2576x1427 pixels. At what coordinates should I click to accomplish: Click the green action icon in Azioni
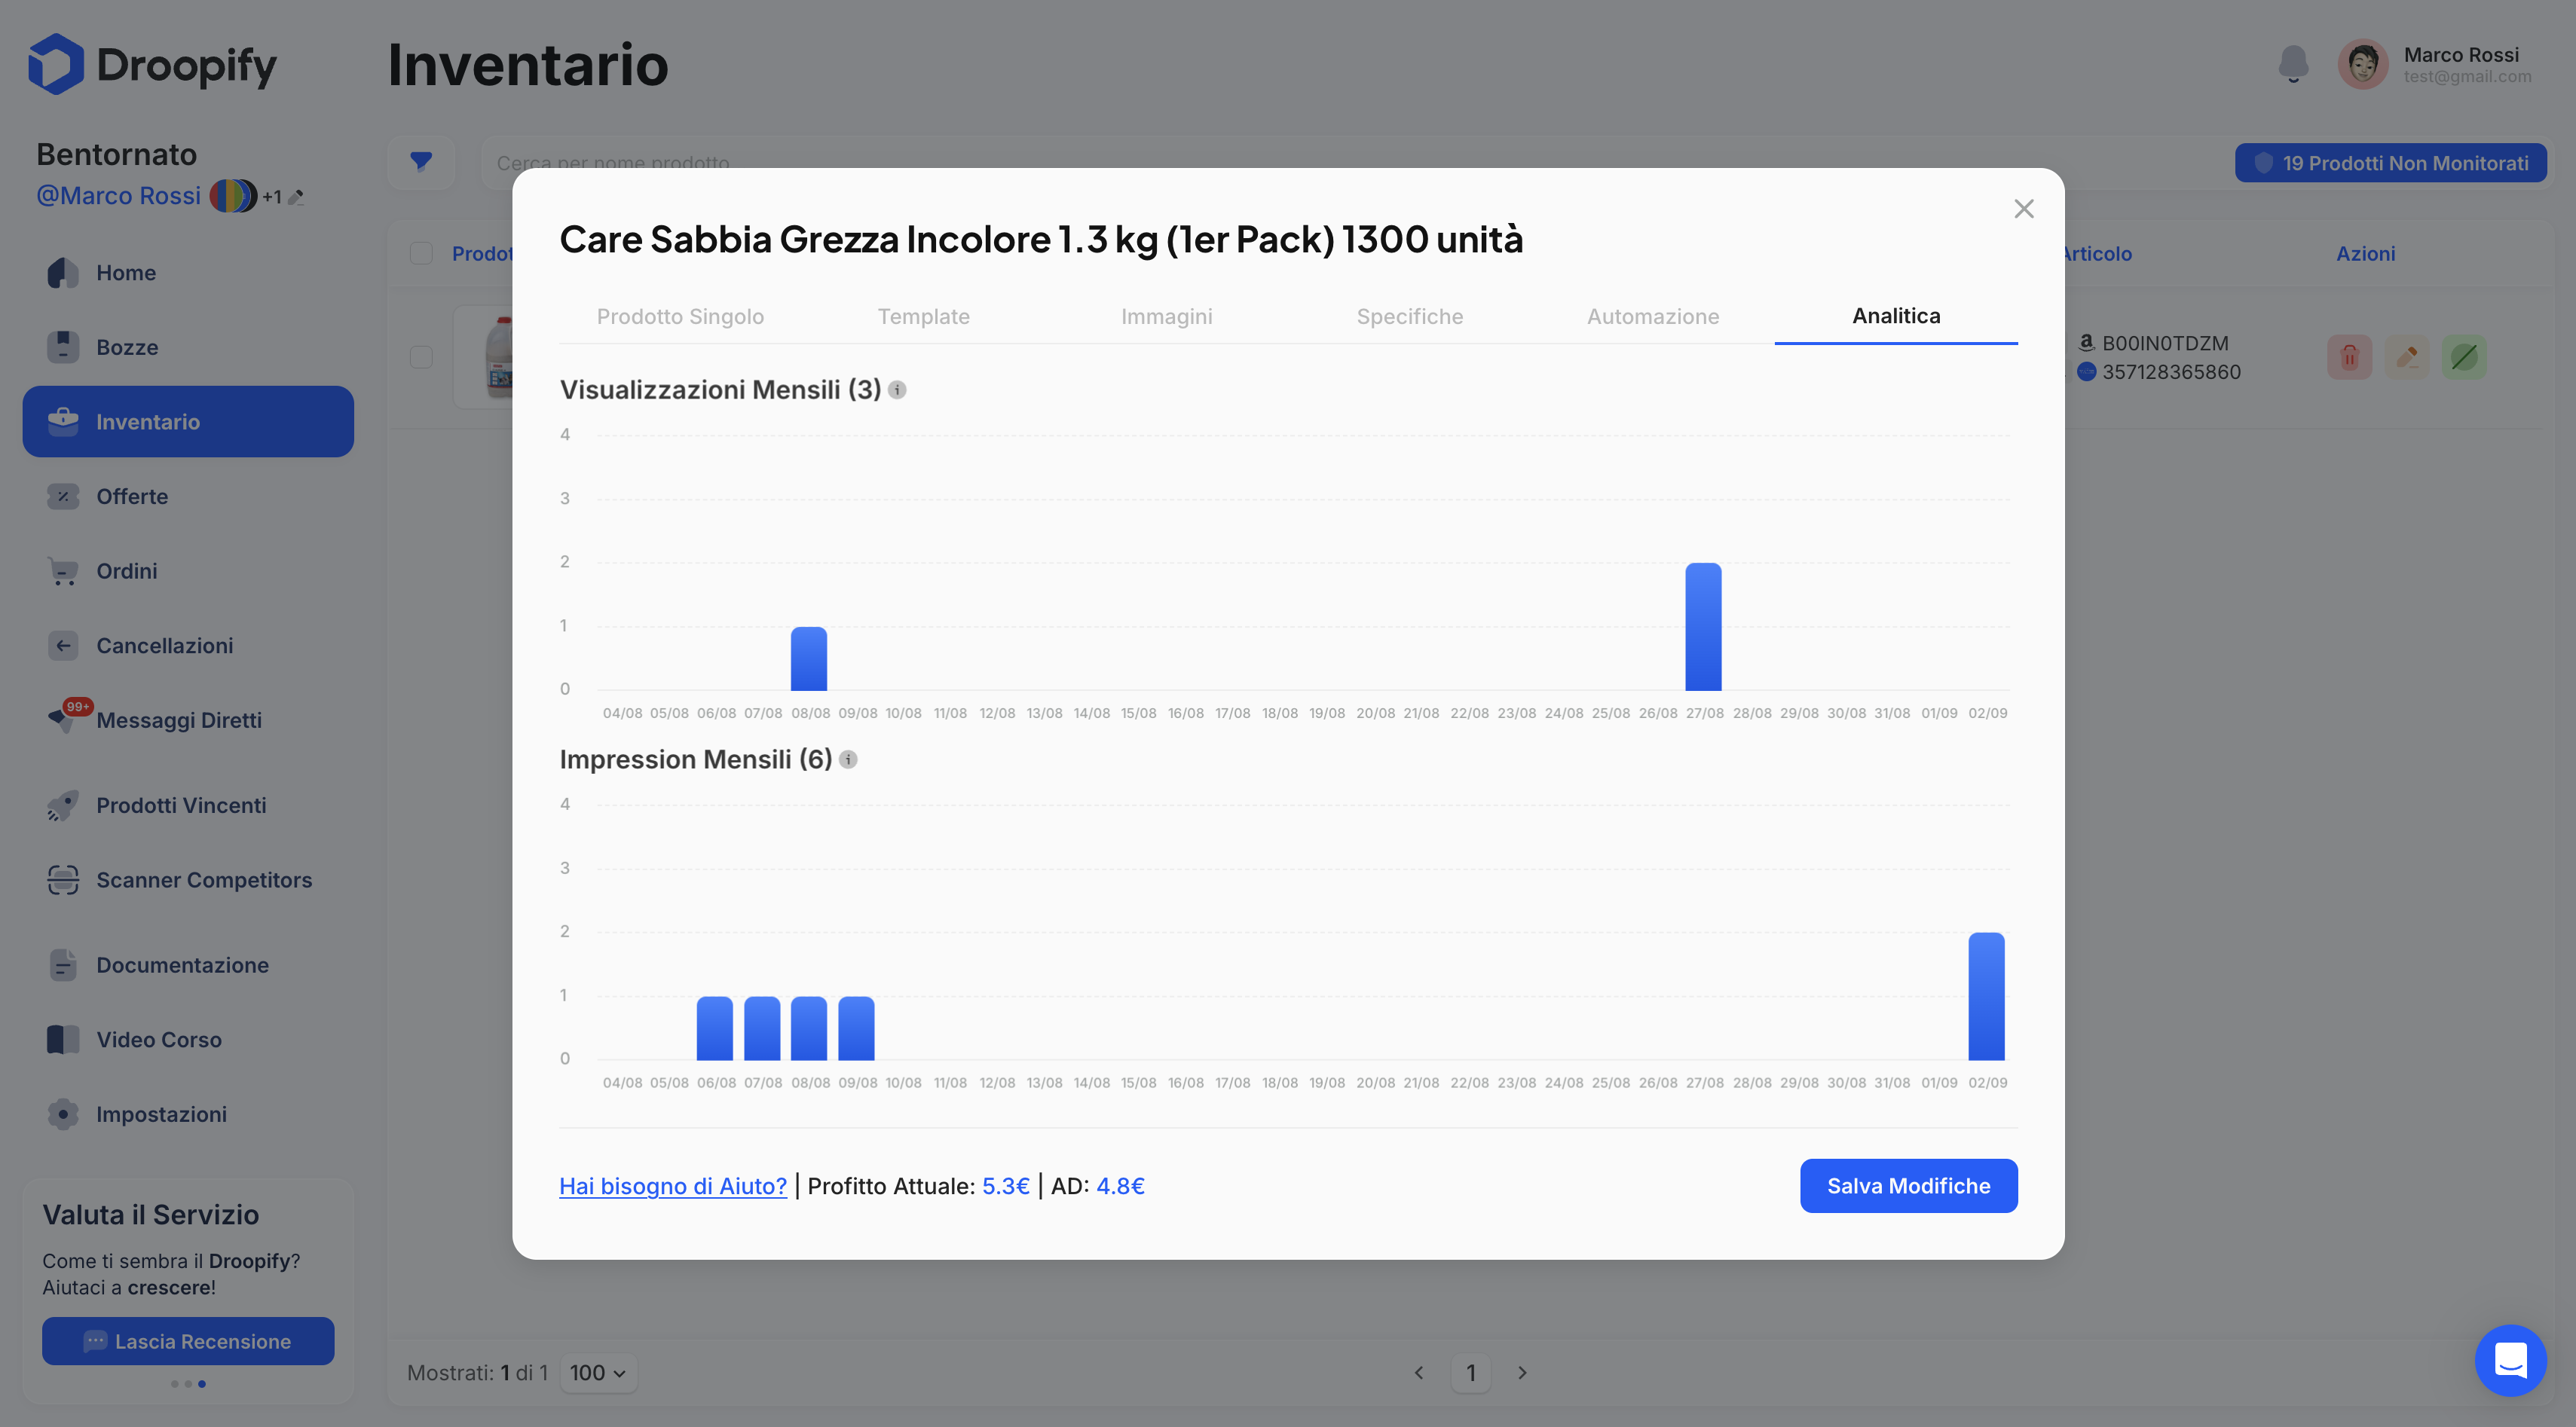(2464, 357)
